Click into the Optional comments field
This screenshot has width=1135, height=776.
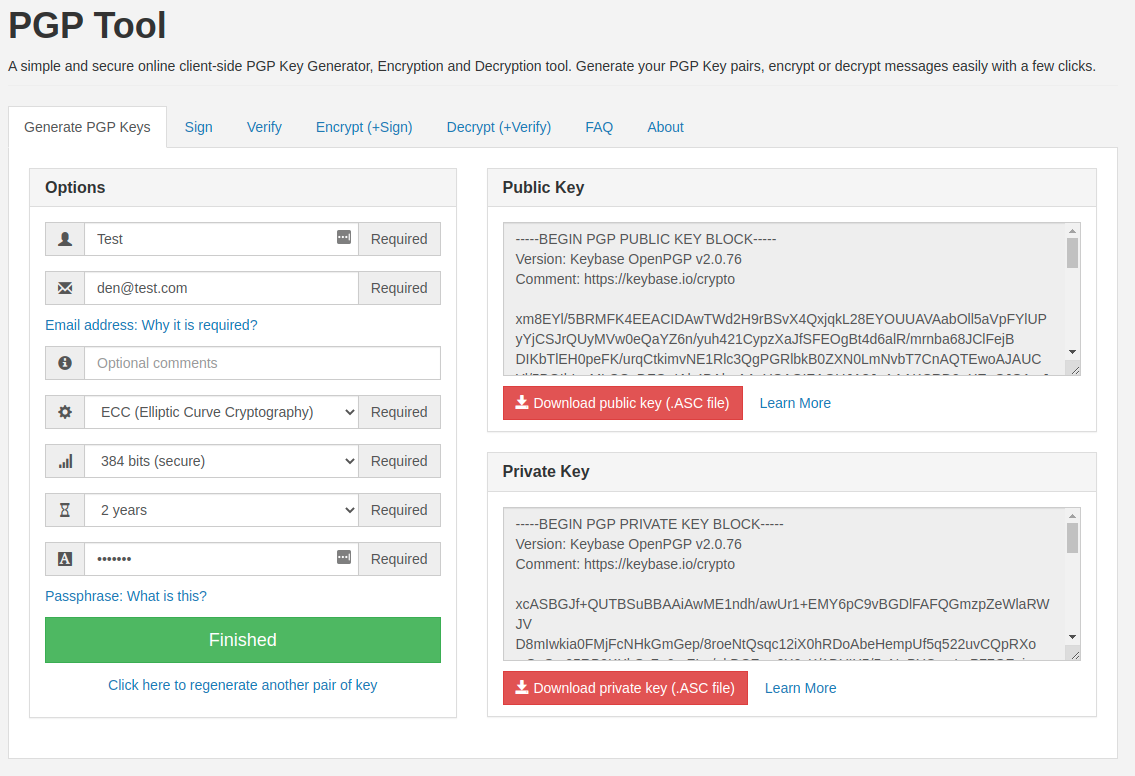tap(262, 363)
